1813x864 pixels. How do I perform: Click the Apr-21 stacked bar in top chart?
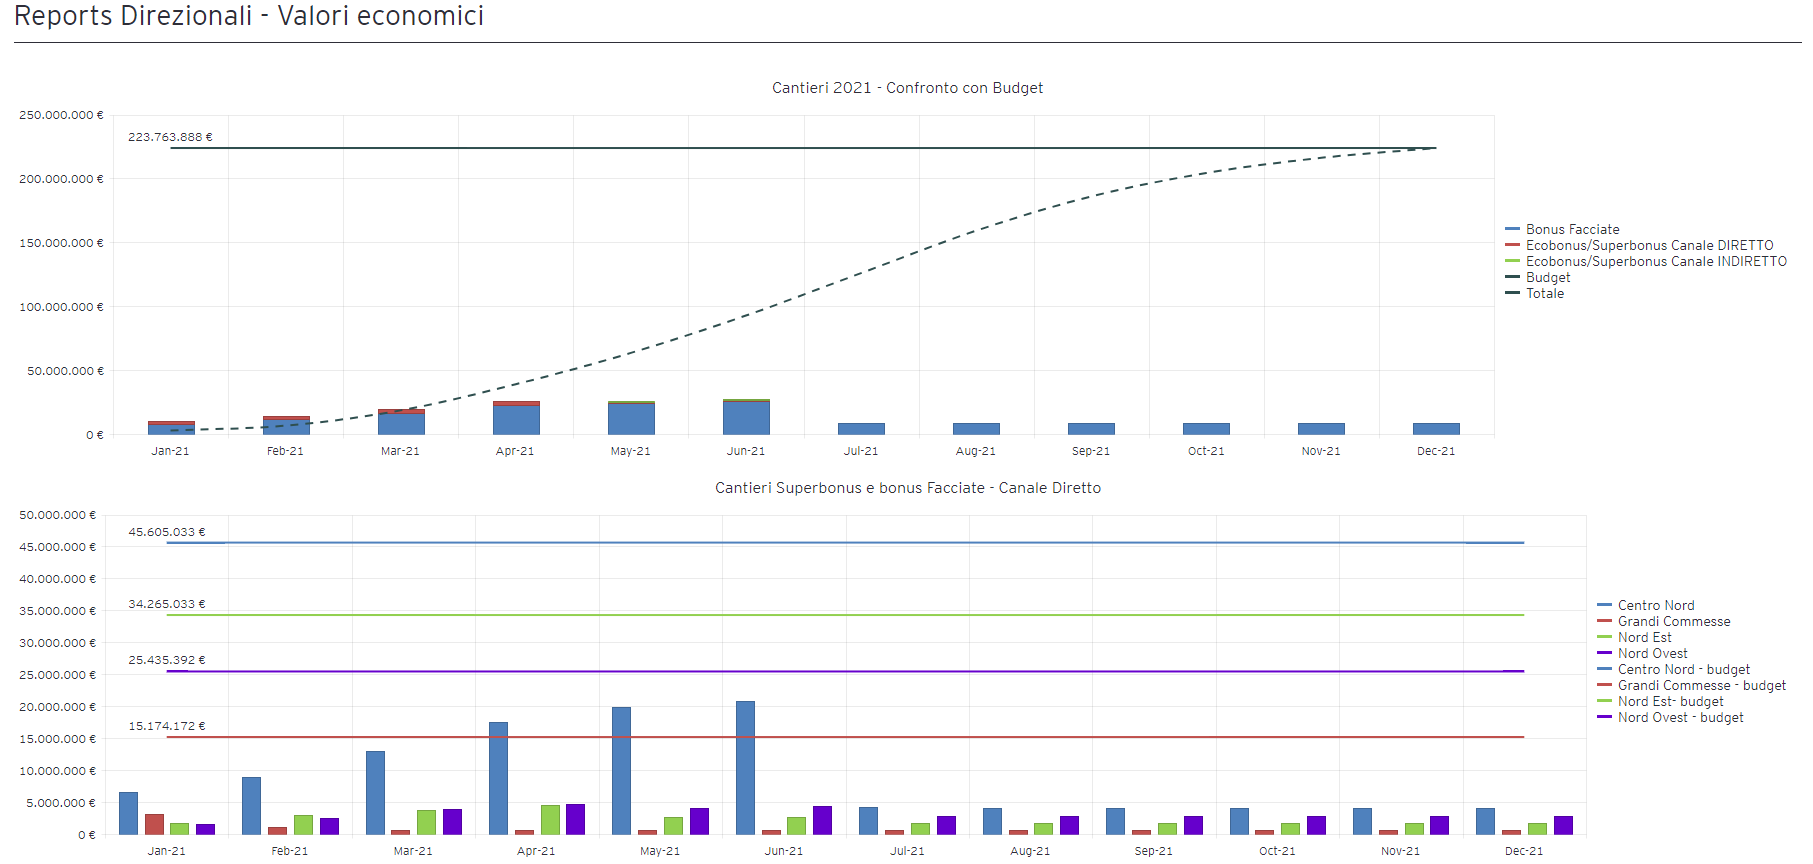click(x=516, y=419)
